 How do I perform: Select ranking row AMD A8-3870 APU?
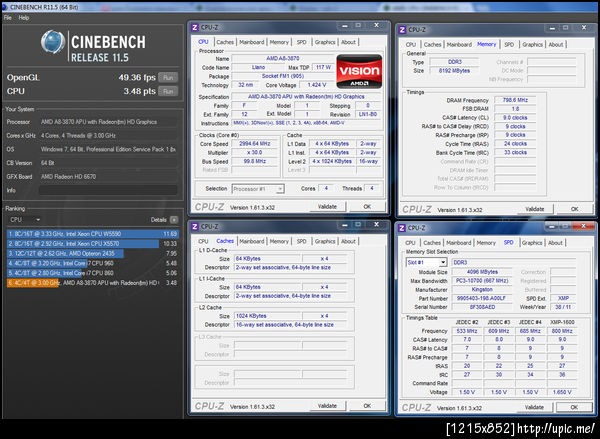(x=93, y=283)
